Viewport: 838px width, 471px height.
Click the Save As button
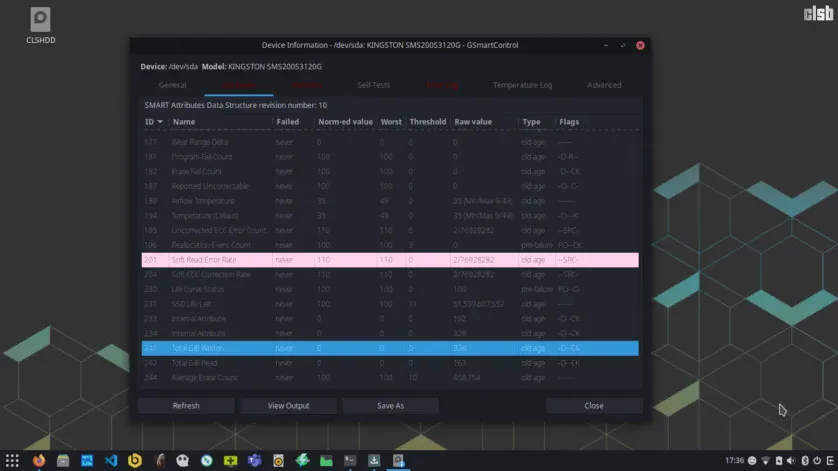pyautogui.click(x=390, y=406)
